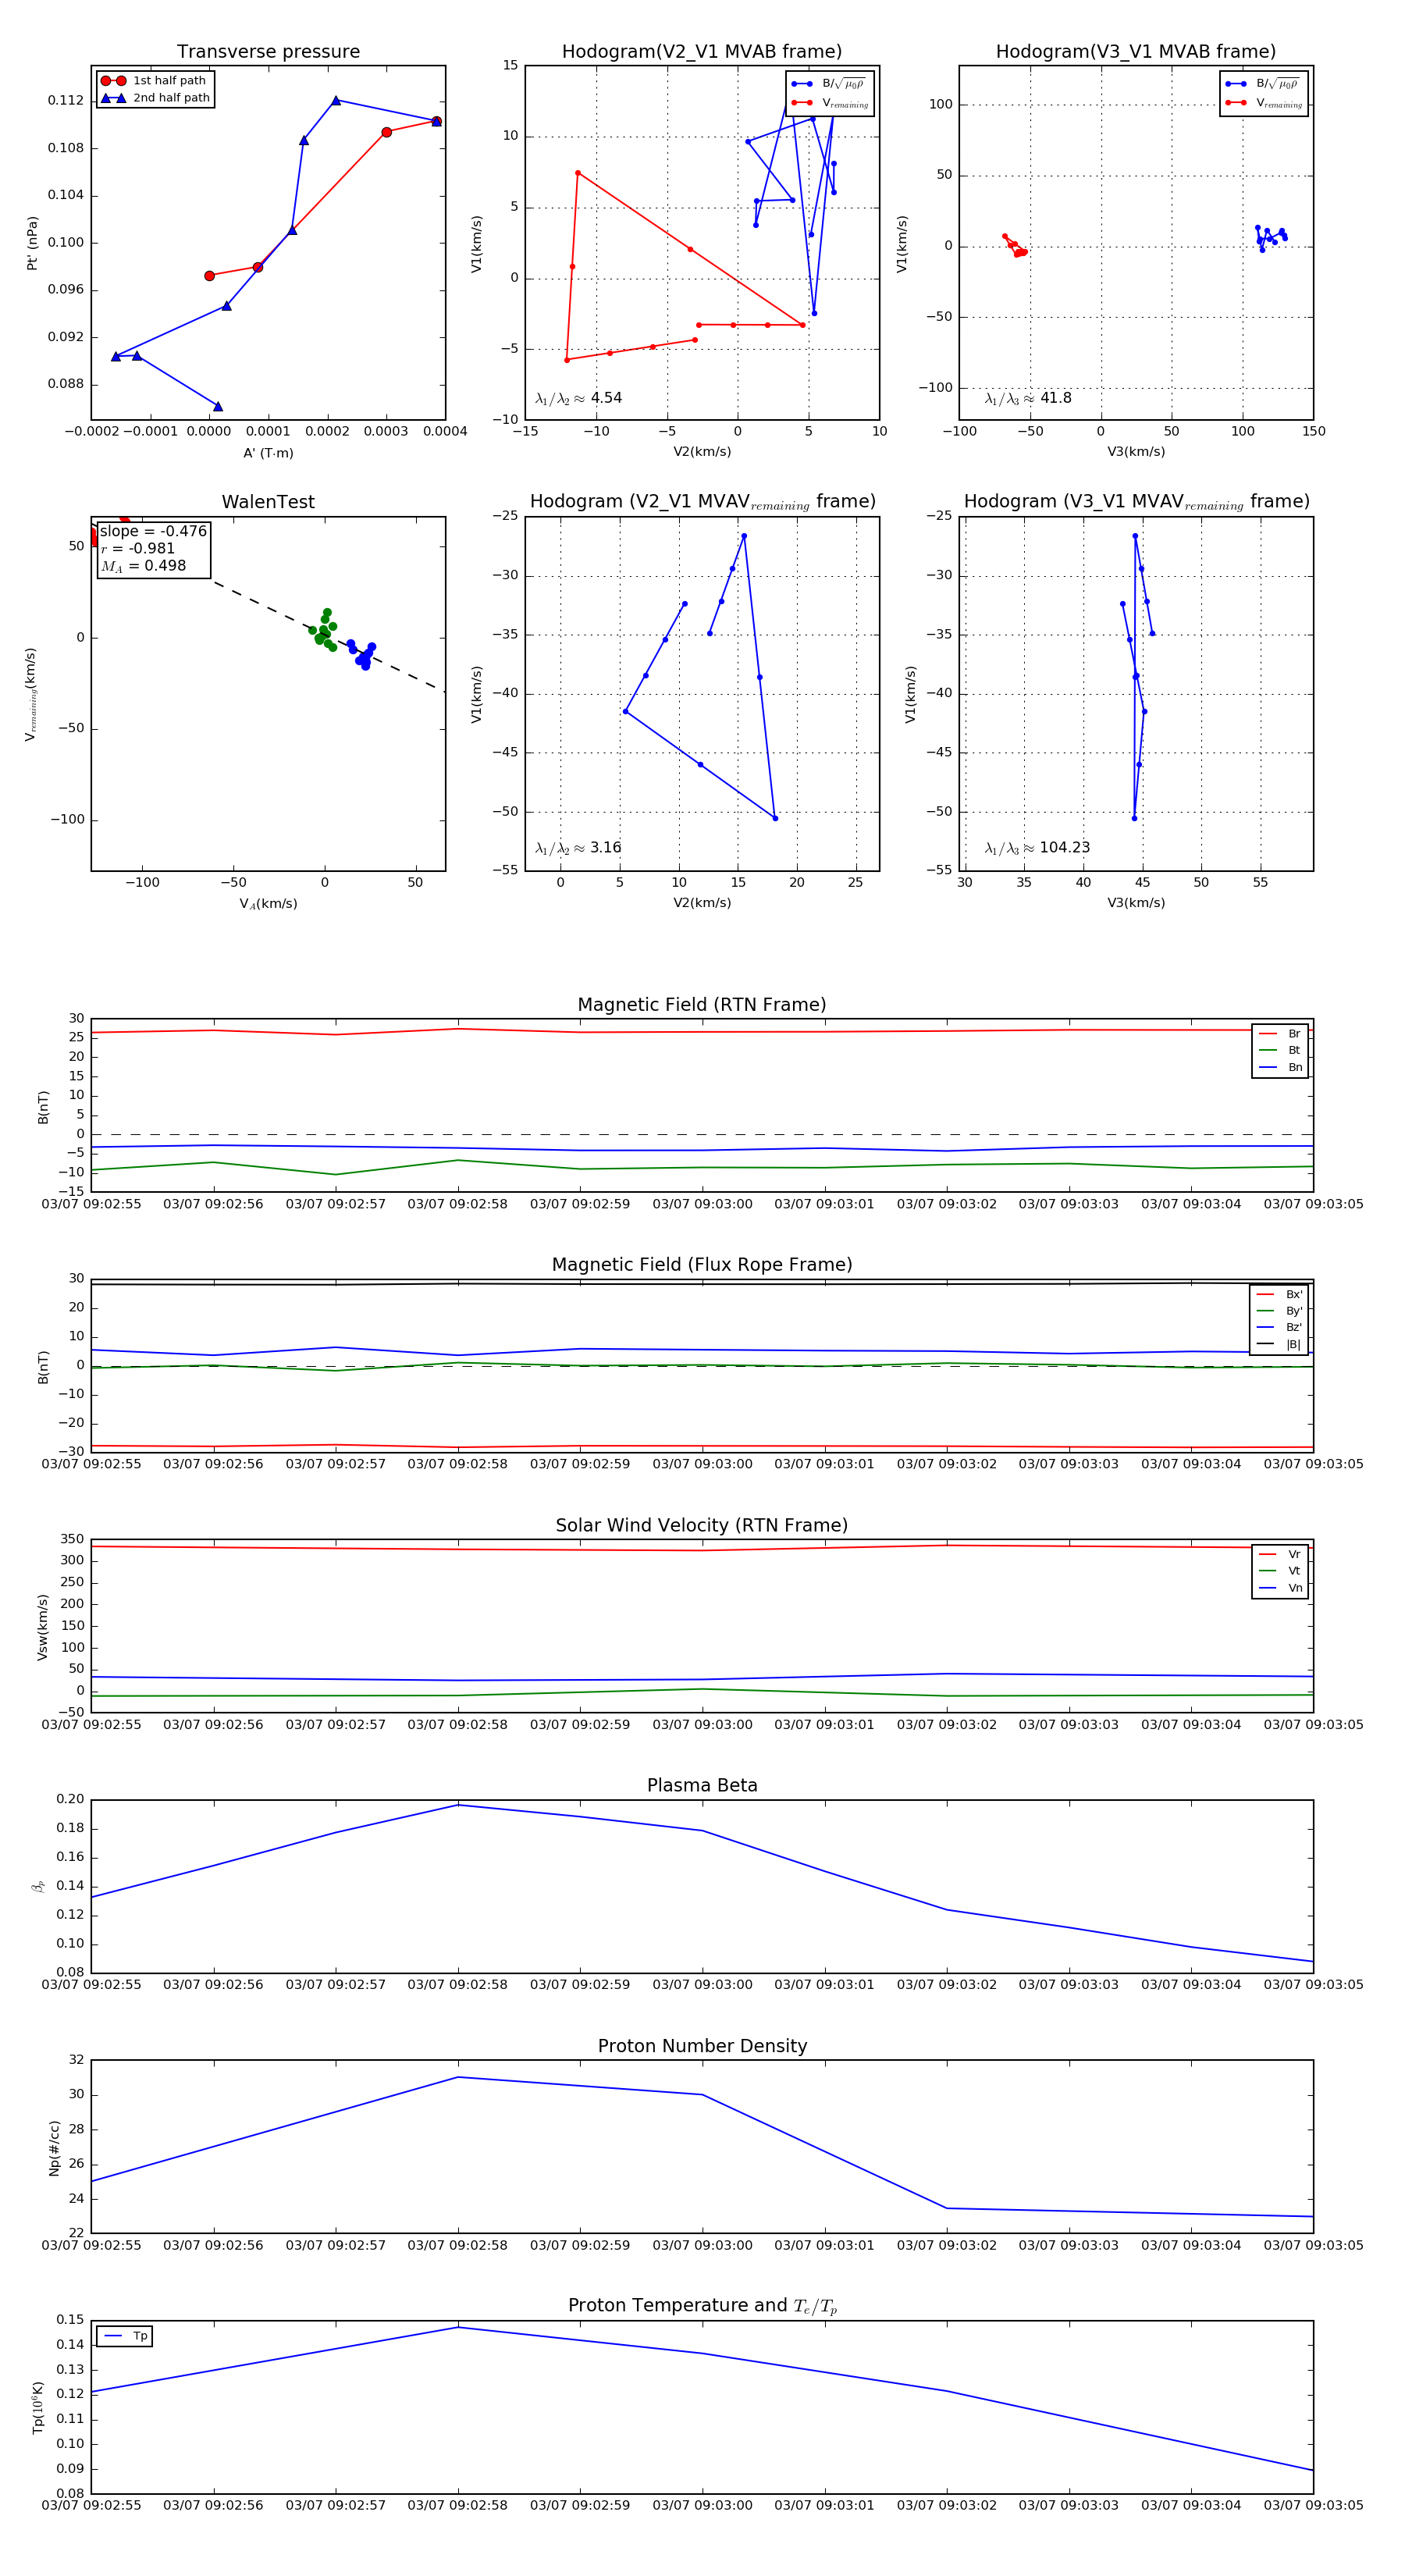Image resolution: width=1405 pixels, height=2576 pixels.
Task: Click 'Solar Wind Velocity (RTN Frame)' title
Action: [x=702, y=1526]
